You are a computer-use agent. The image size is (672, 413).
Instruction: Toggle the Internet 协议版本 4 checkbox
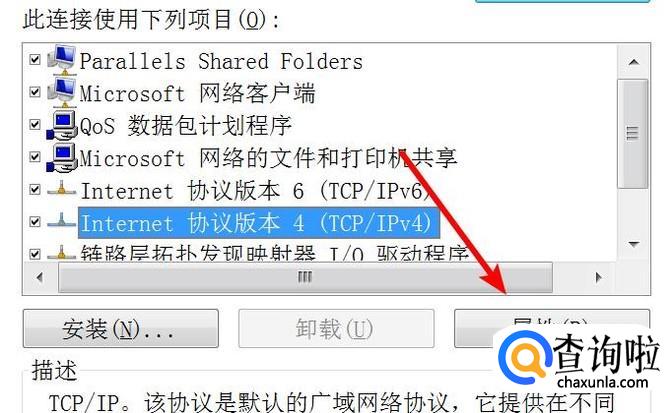coord(35,221)
